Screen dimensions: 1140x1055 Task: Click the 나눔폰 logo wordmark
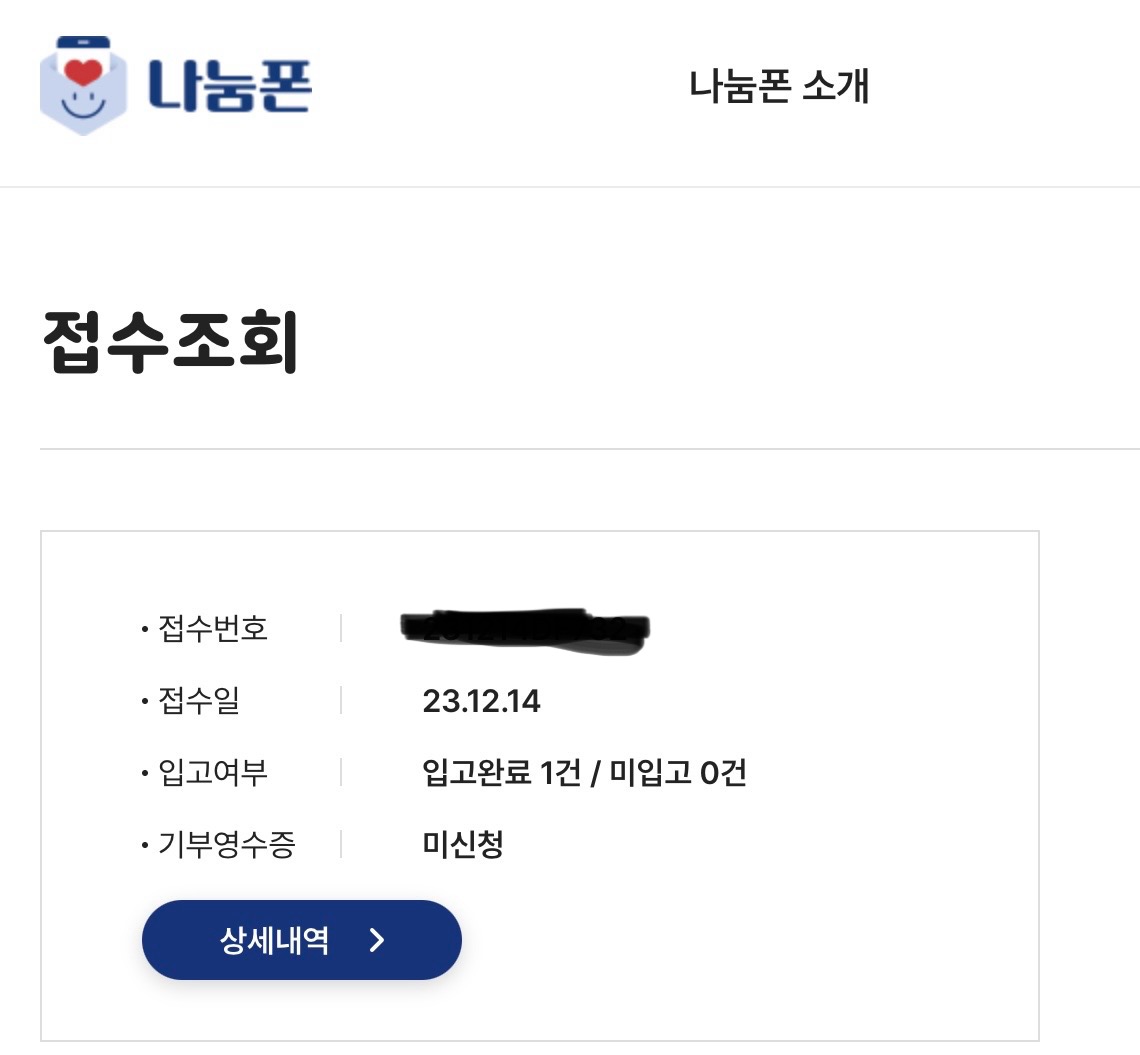[229, 85]
